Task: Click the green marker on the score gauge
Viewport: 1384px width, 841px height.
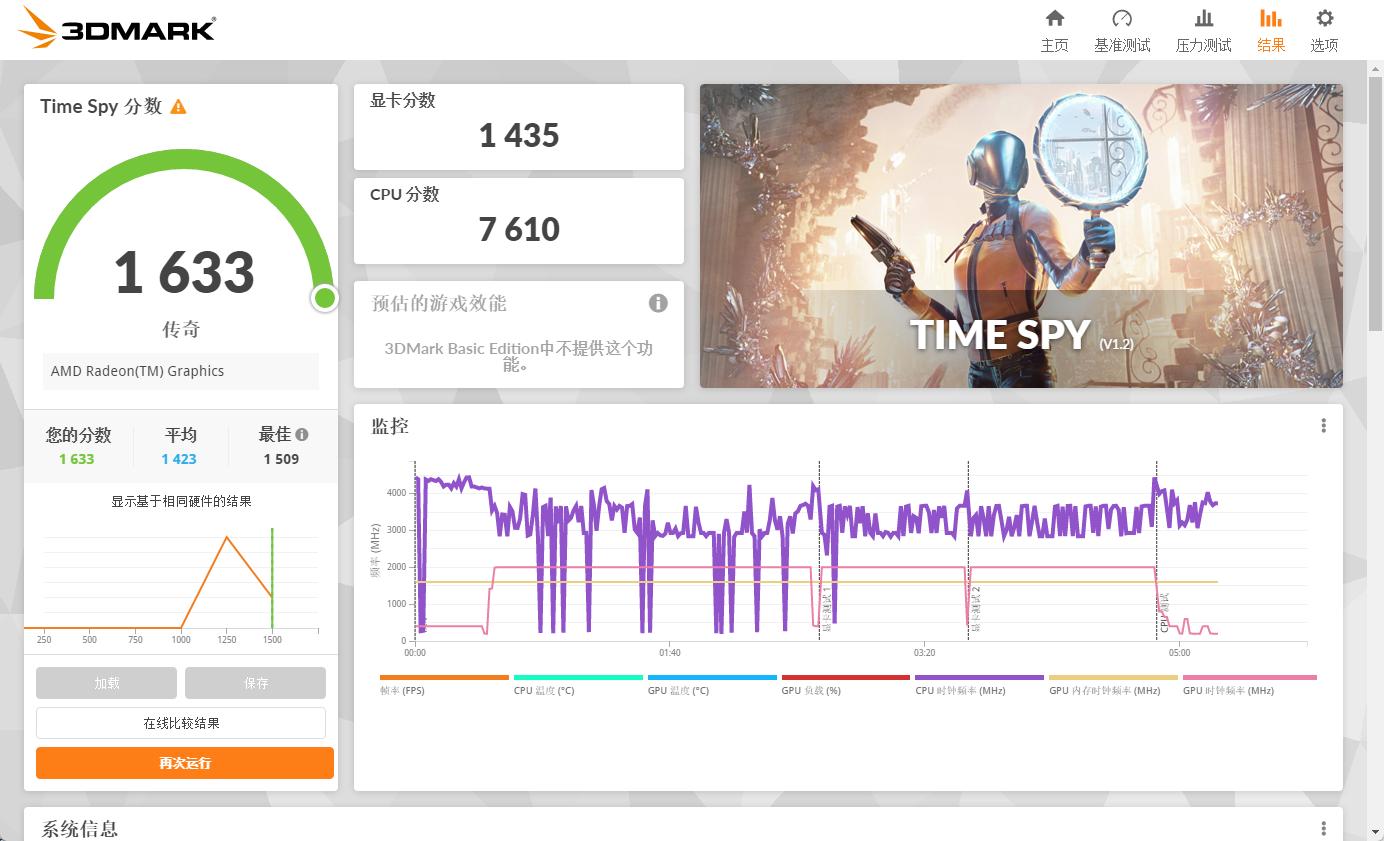Action: (x=324, y=296)
